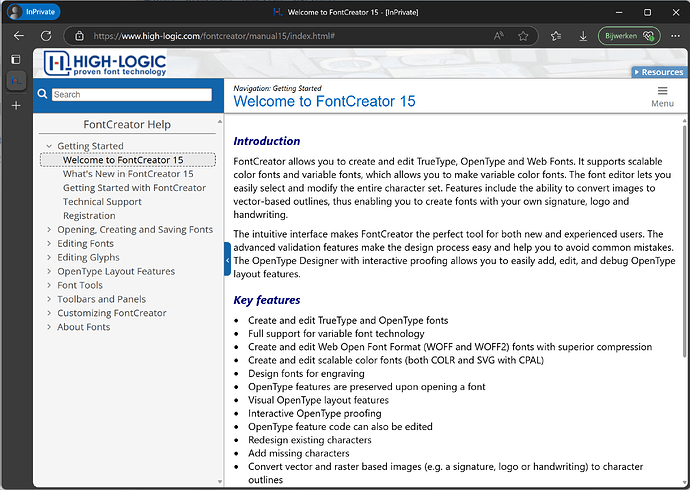
Task: Click the address bar URL
Action: tap(214, 36)
